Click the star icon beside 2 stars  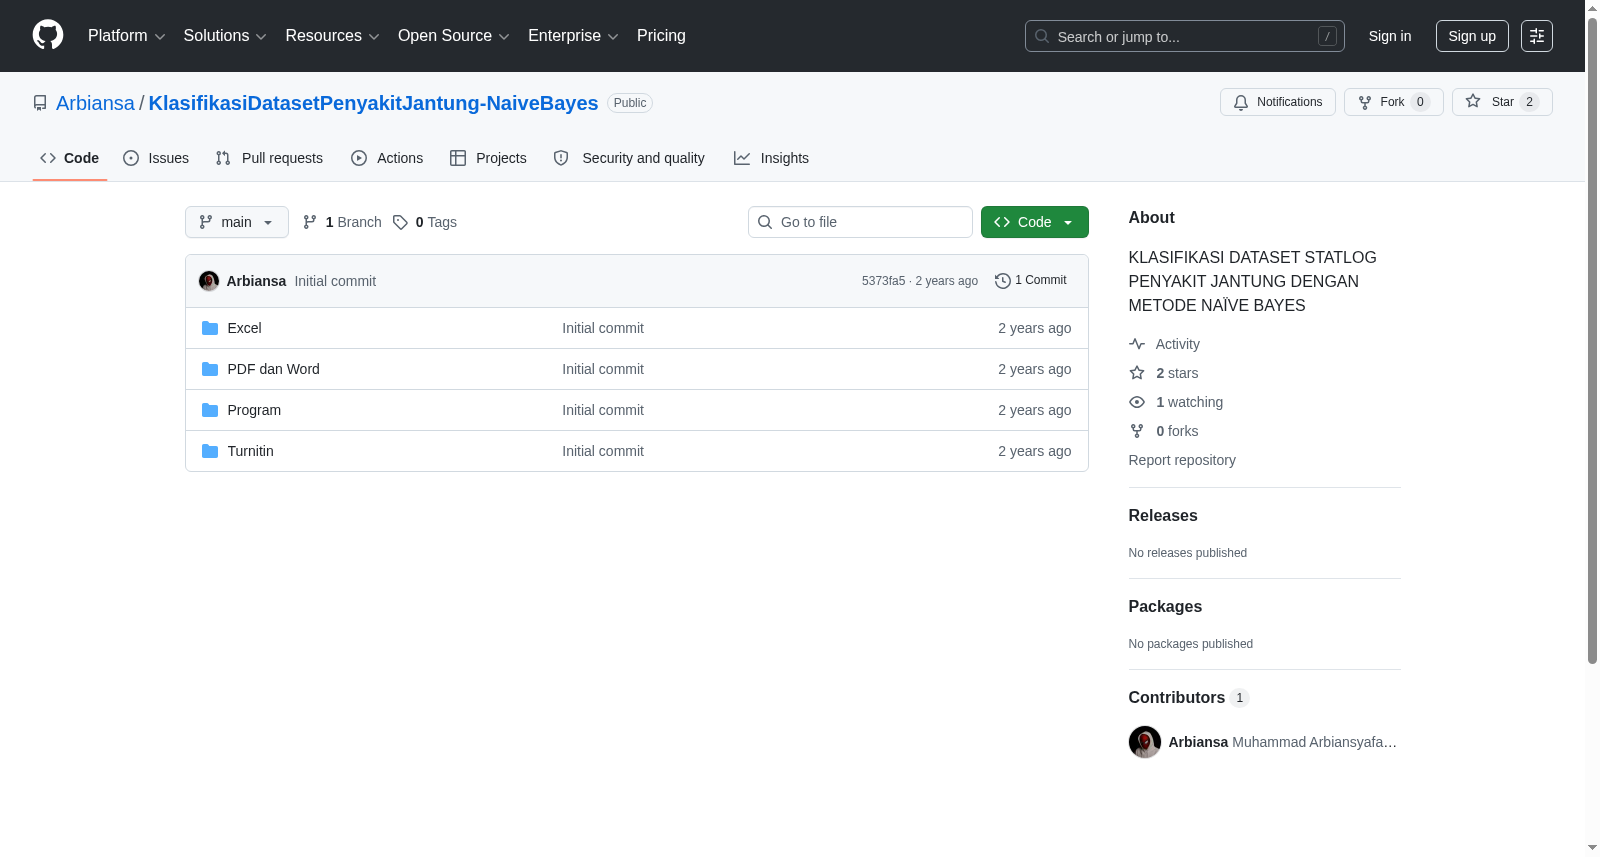click(x=1137, y=373)
